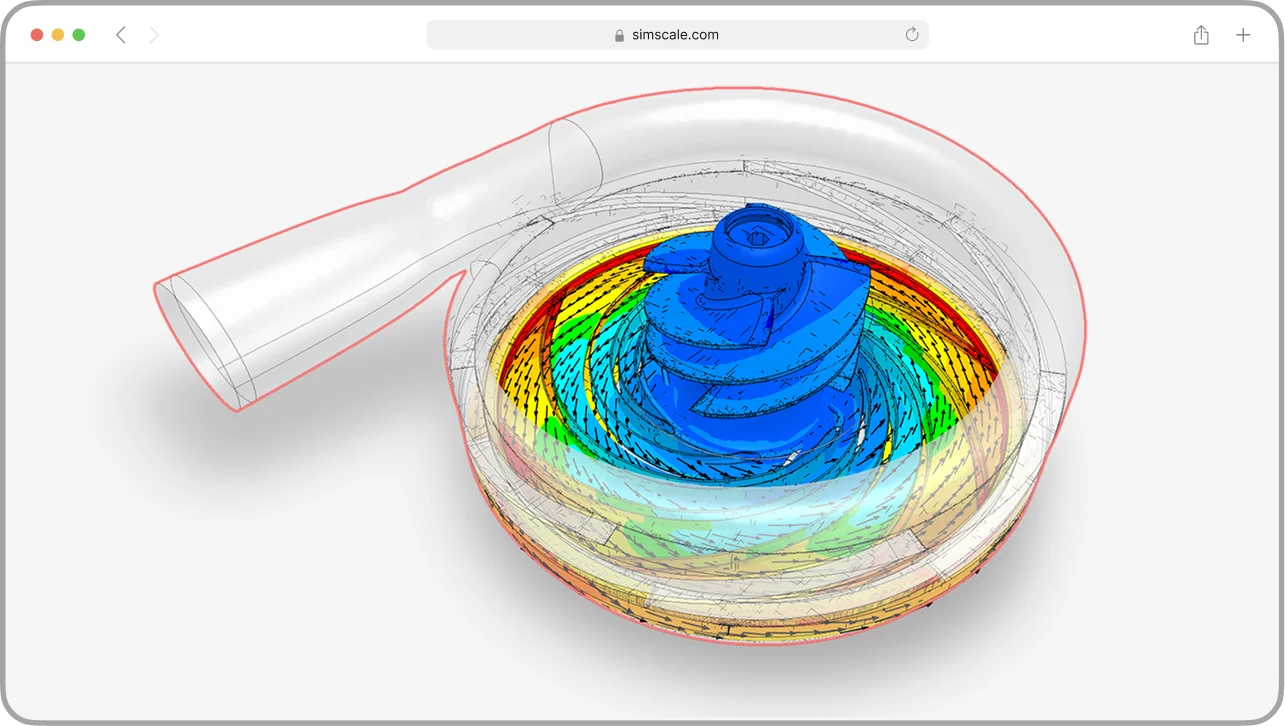The image size is (1285, 726).
Task: Click the disabled forward navigation chevron
Action: (153, 34)
